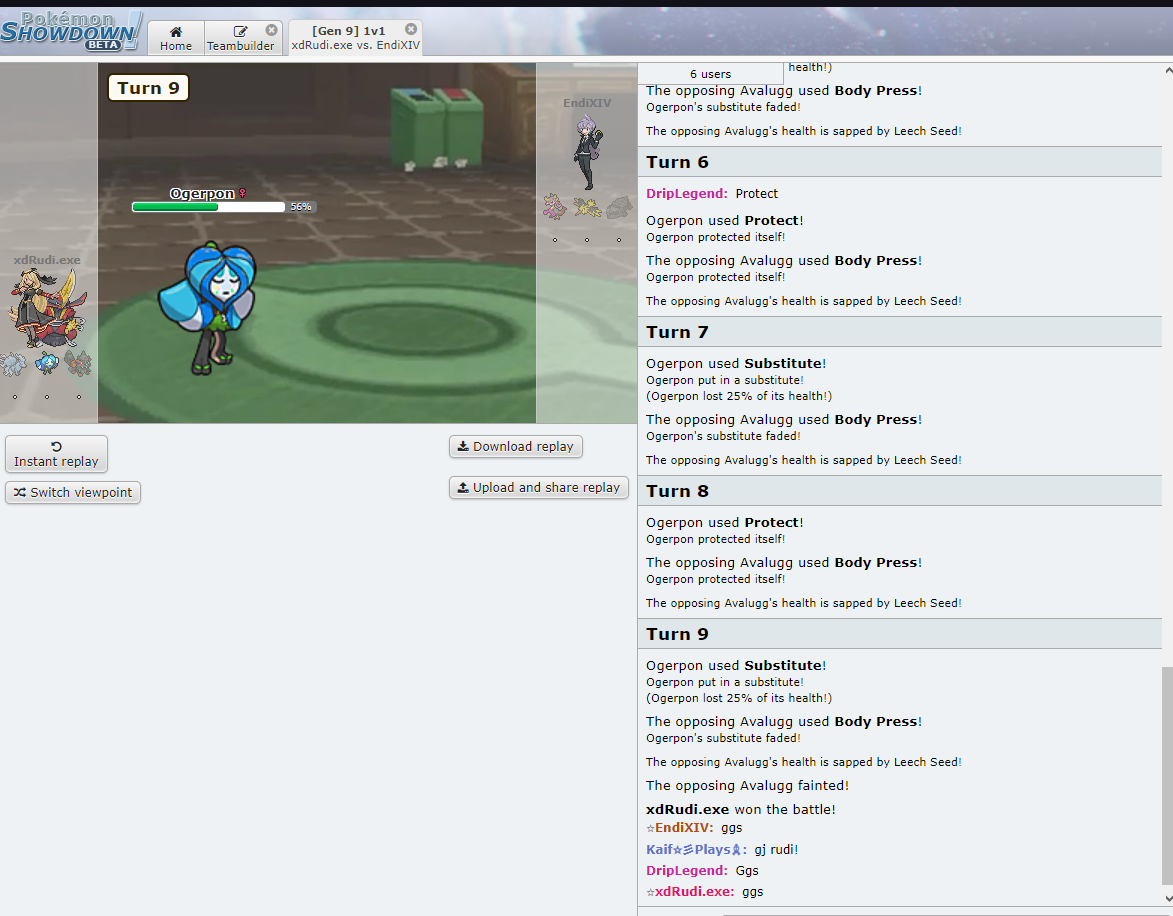This screenshot has height=916, width=1173.
Task: Click the Turn 8 header in the log
Action: pos(900,491)
